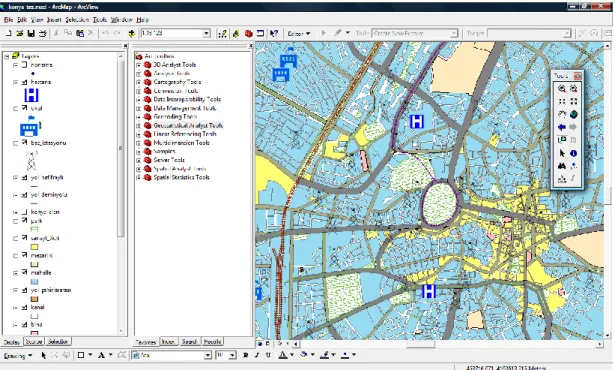Toggle visibility of the mezarlik layer
The width and height of the screenshot is (615, 370).
tap(24, 255)
